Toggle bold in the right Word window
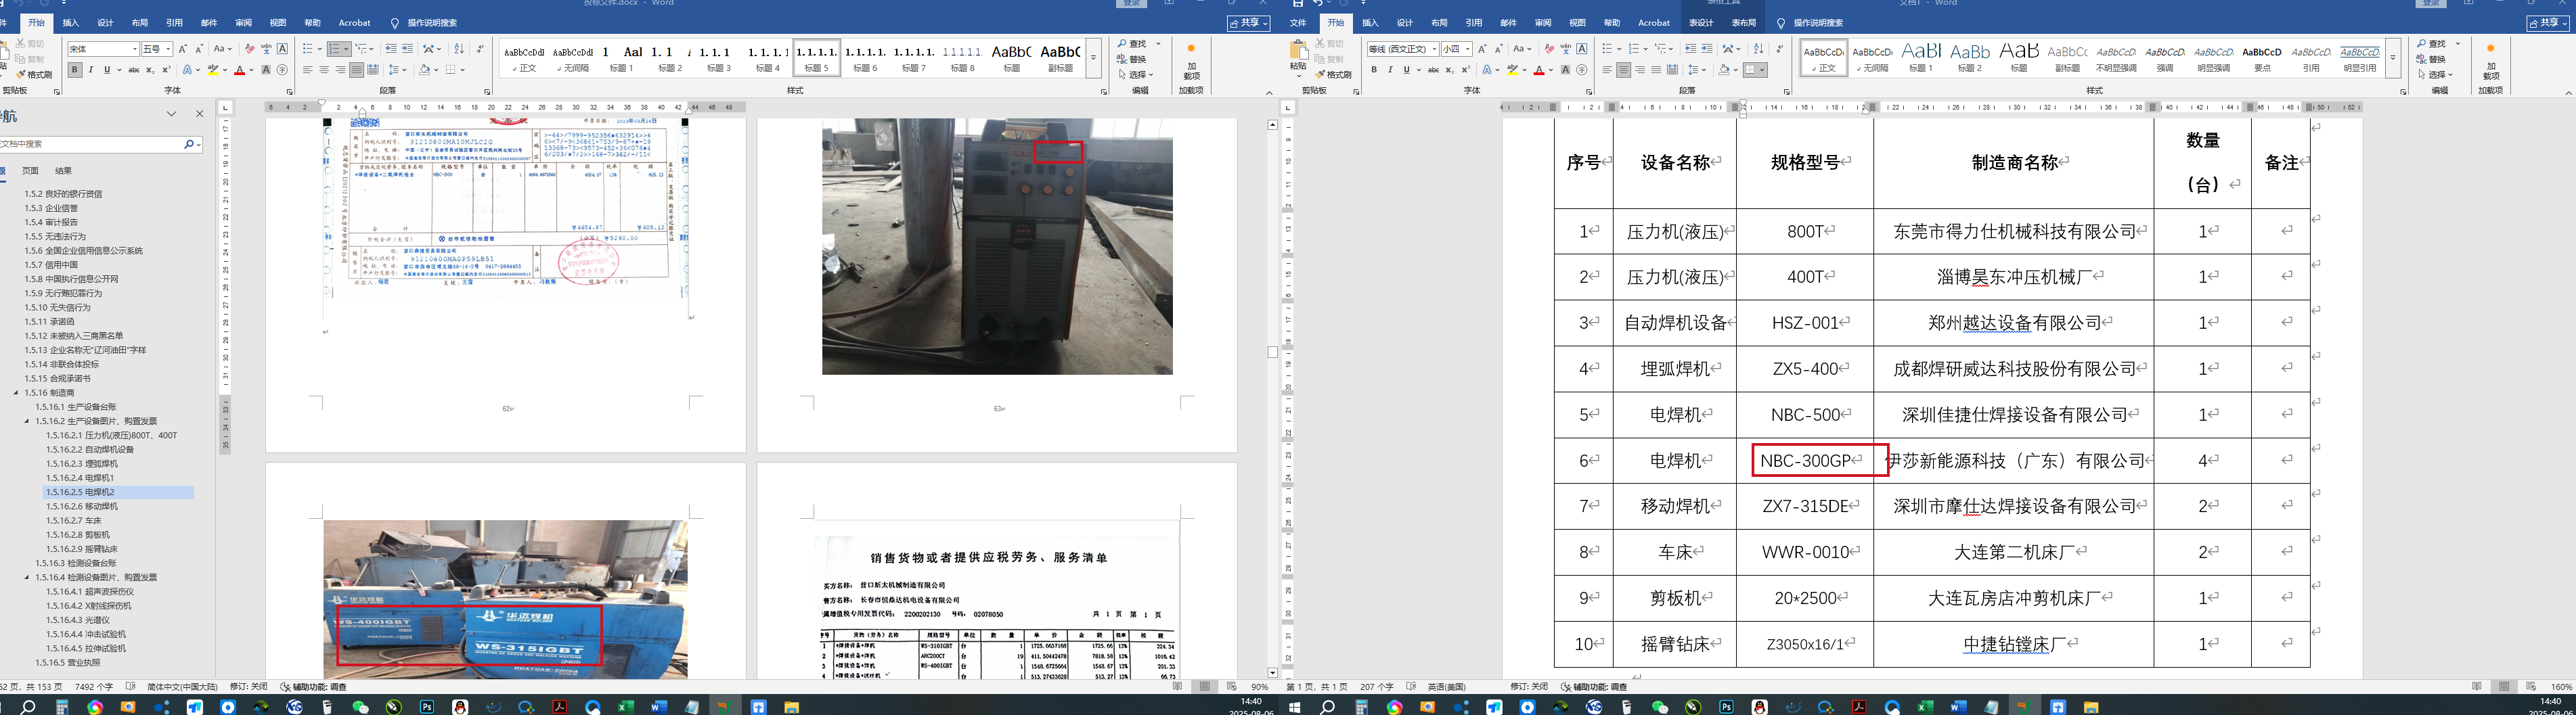Viewport: 2576px width, 715px height. point(1374,70)
